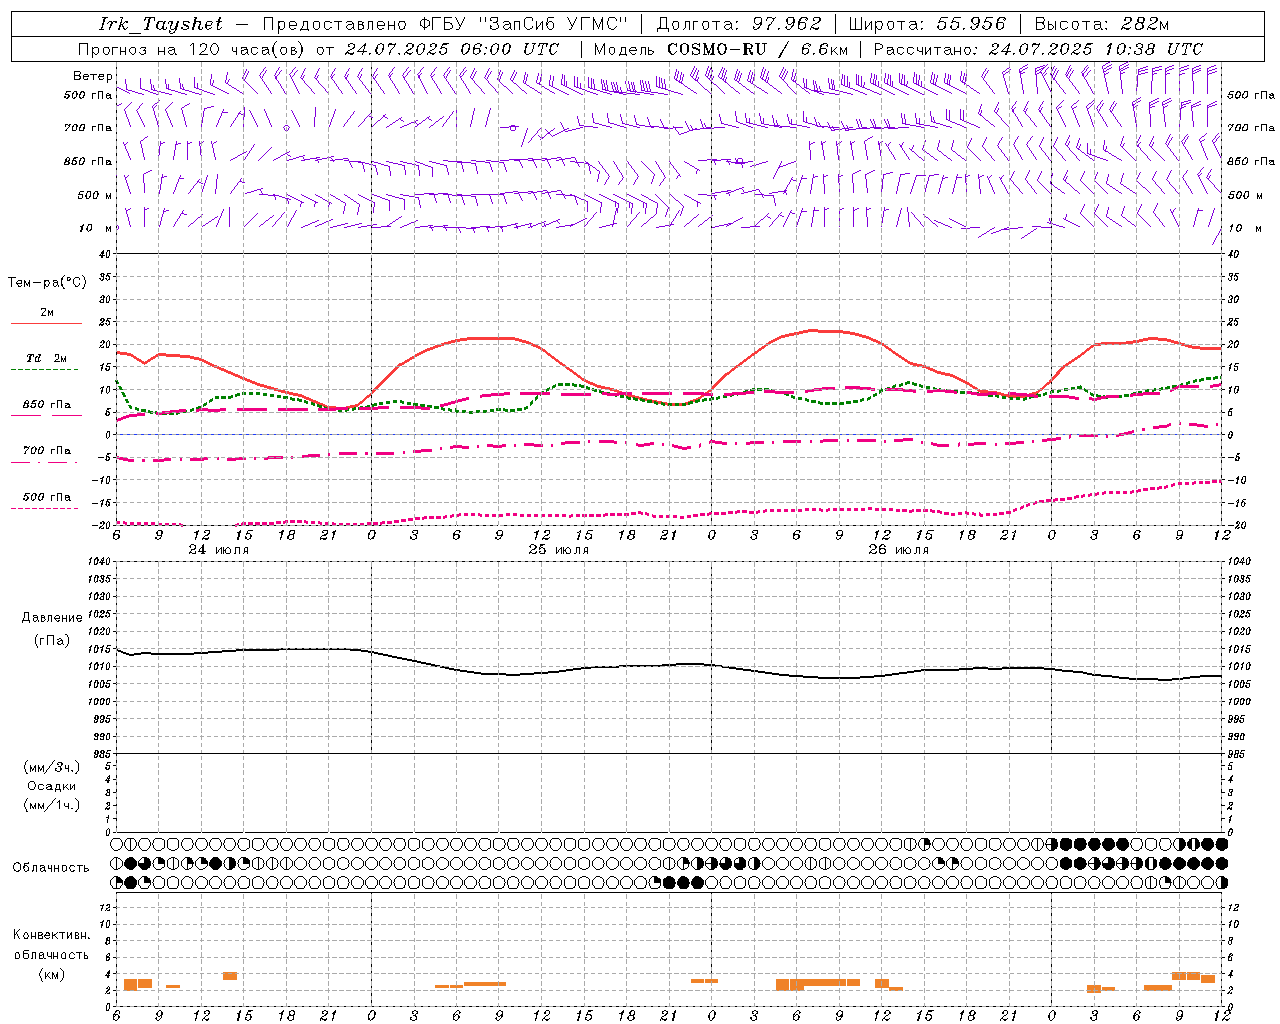Click the 24 июля date label

point(219,550)
